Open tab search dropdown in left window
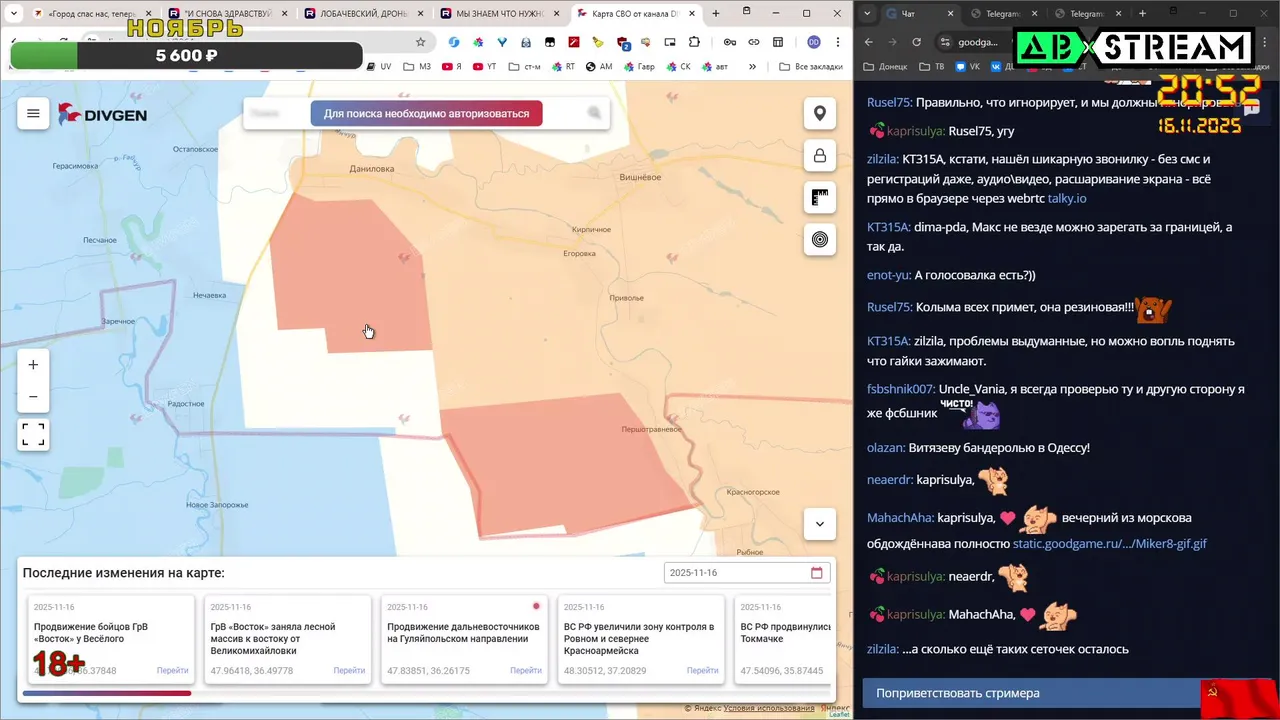The height and width of the screenshot is (720, 1280). (14, 14)
